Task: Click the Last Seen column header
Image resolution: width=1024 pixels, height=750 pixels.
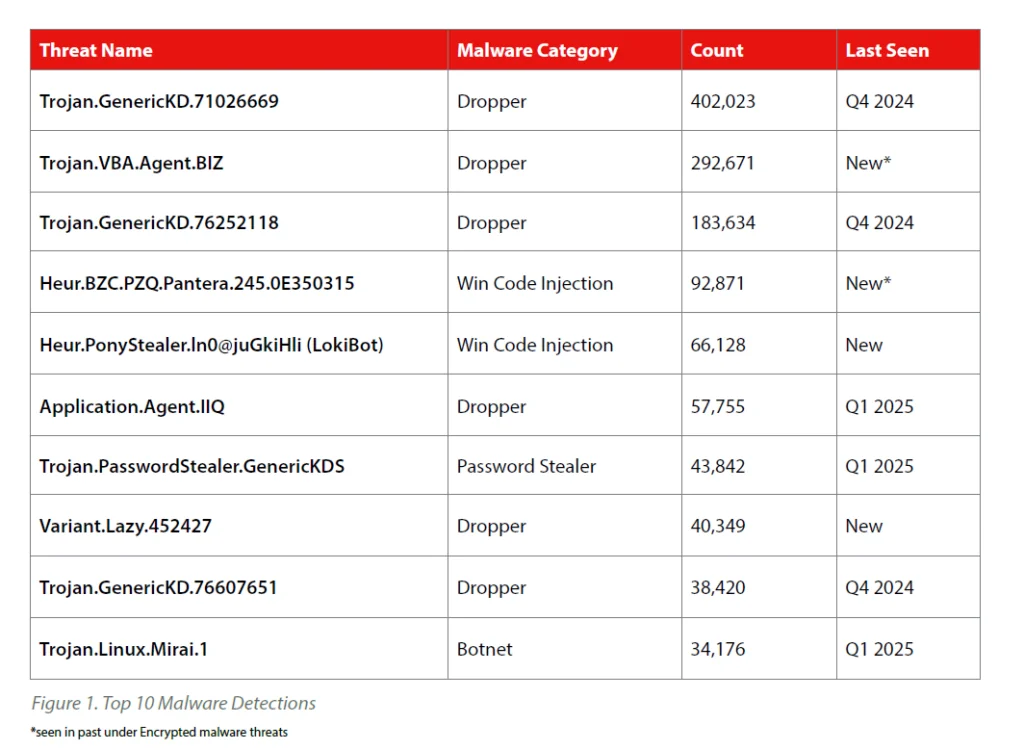Action: coord(887,50)
